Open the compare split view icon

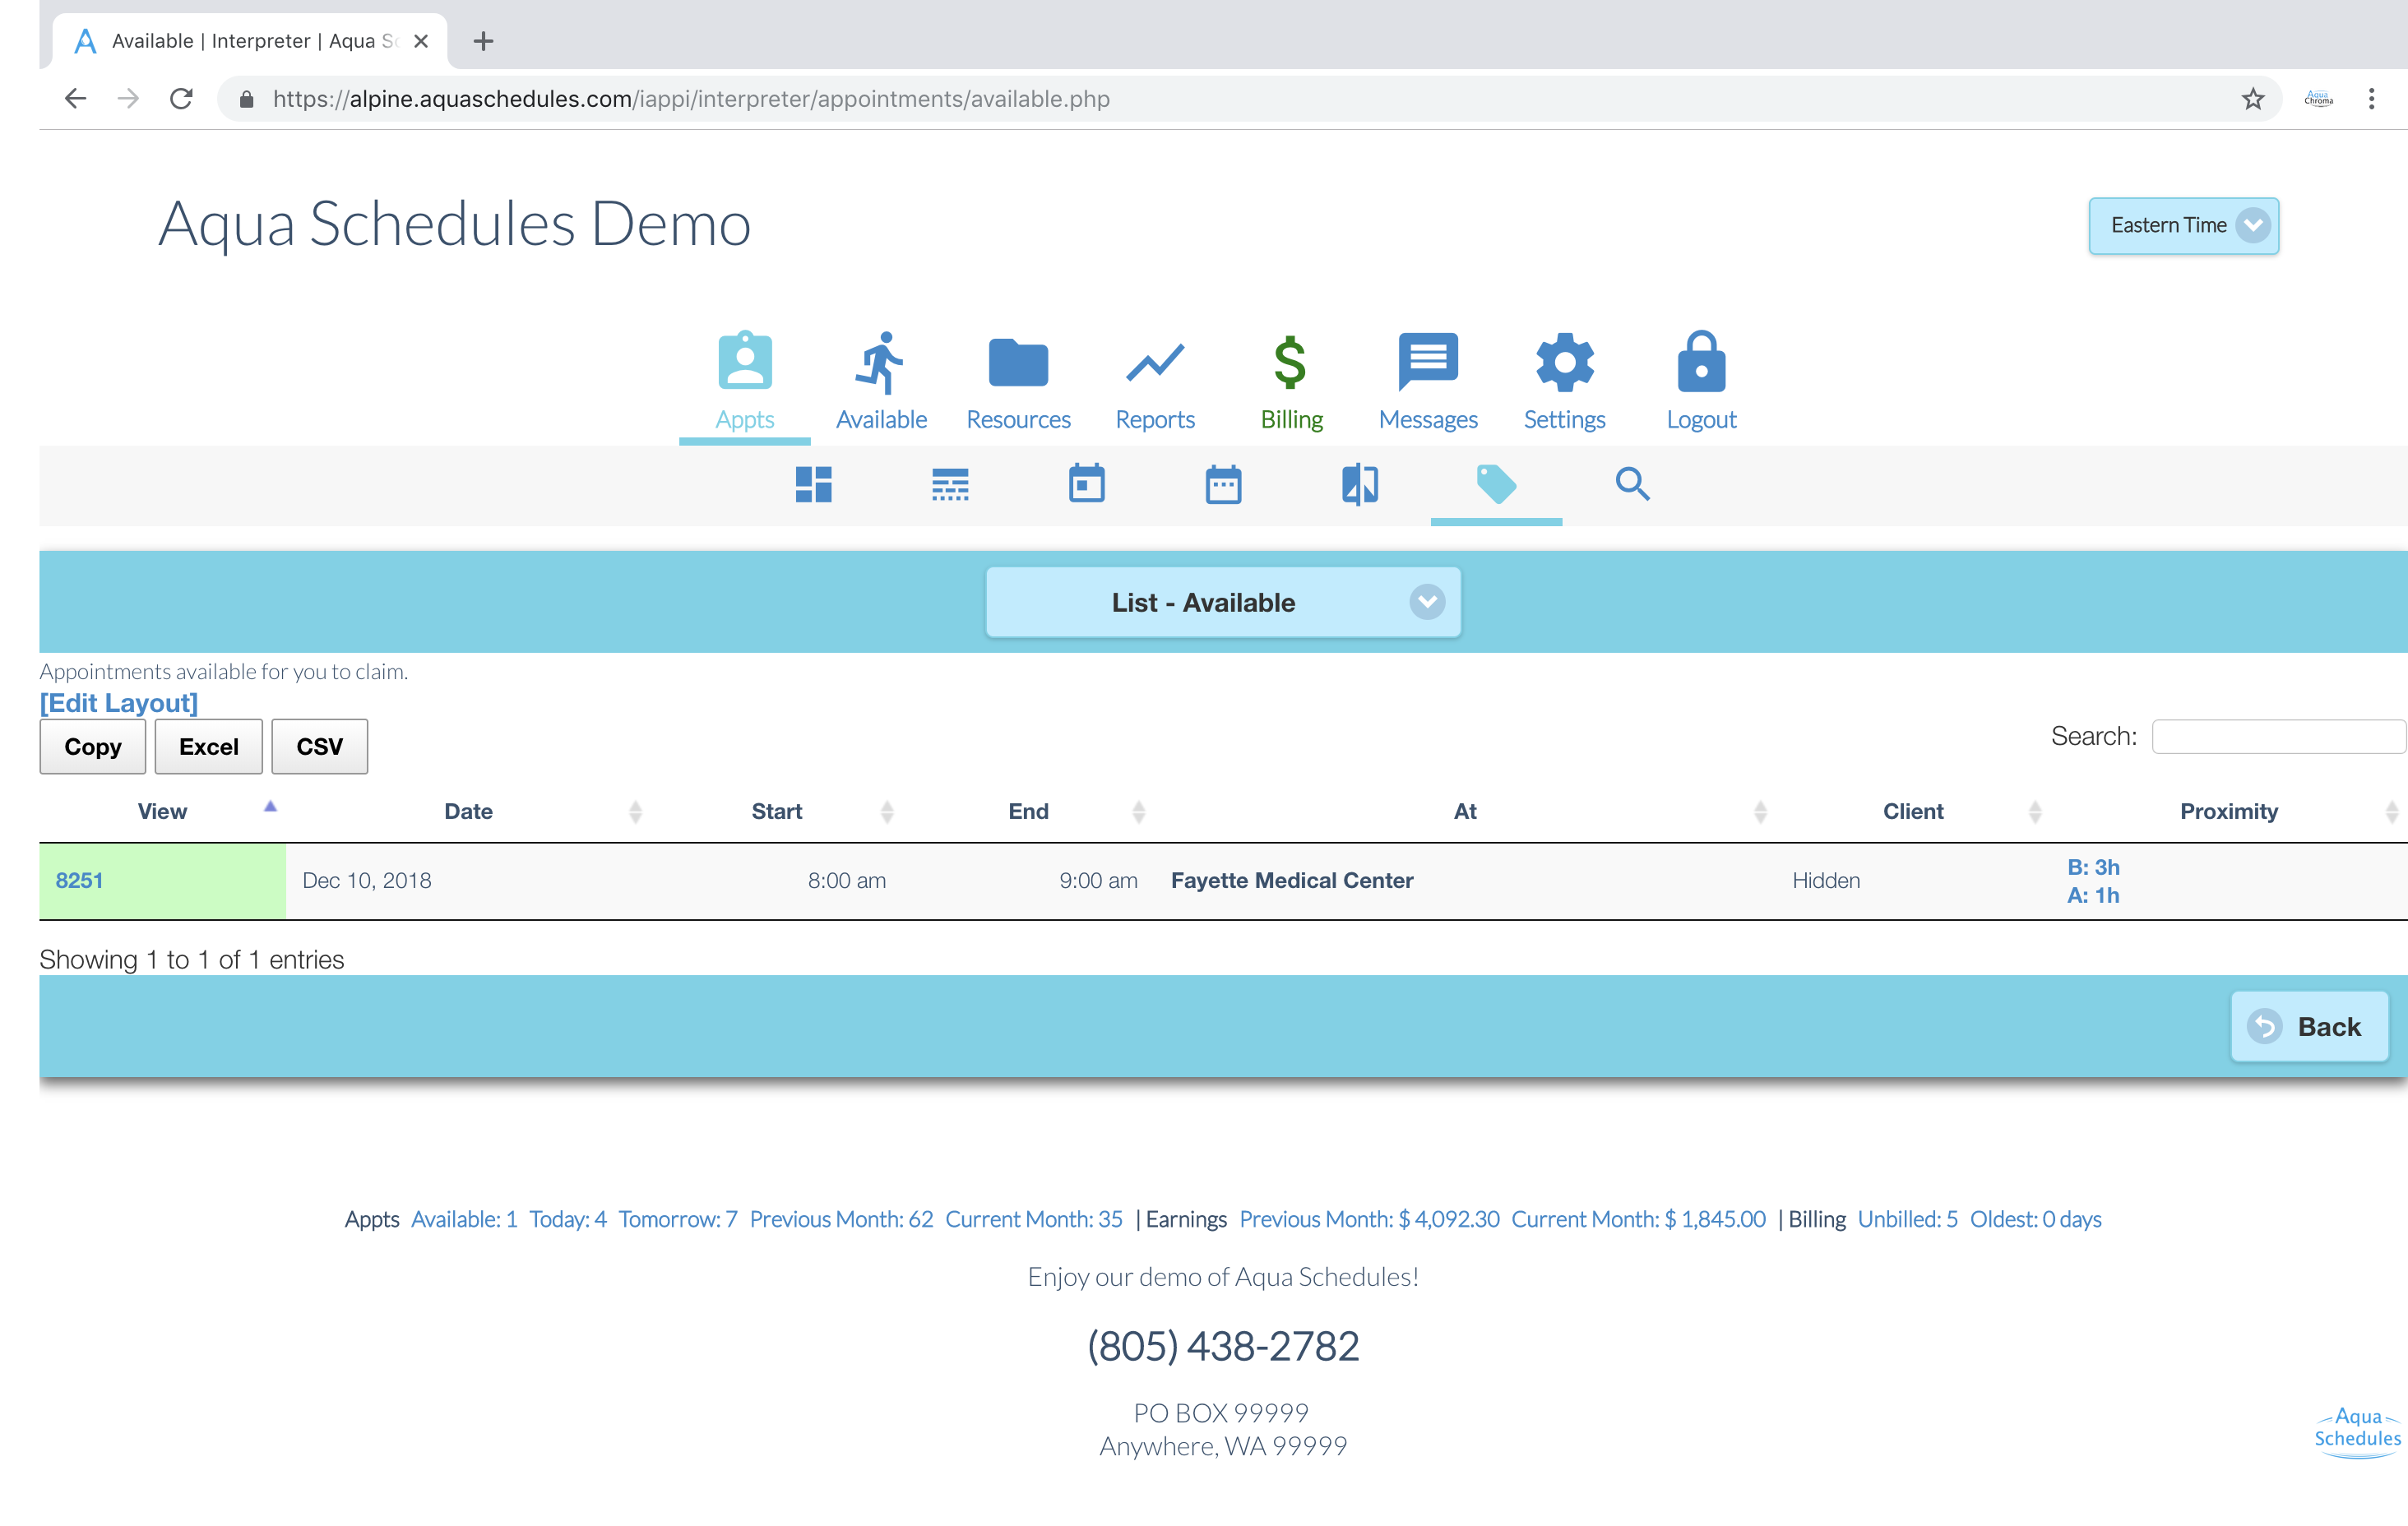point(1360,484)
